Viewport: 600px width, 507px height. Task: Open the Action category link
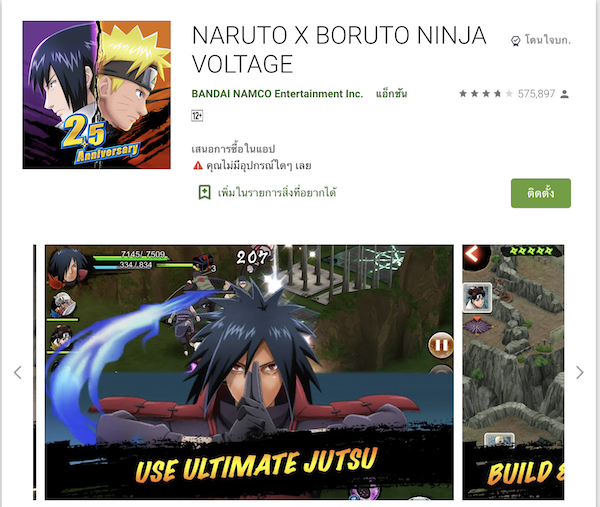pos(391,94)
